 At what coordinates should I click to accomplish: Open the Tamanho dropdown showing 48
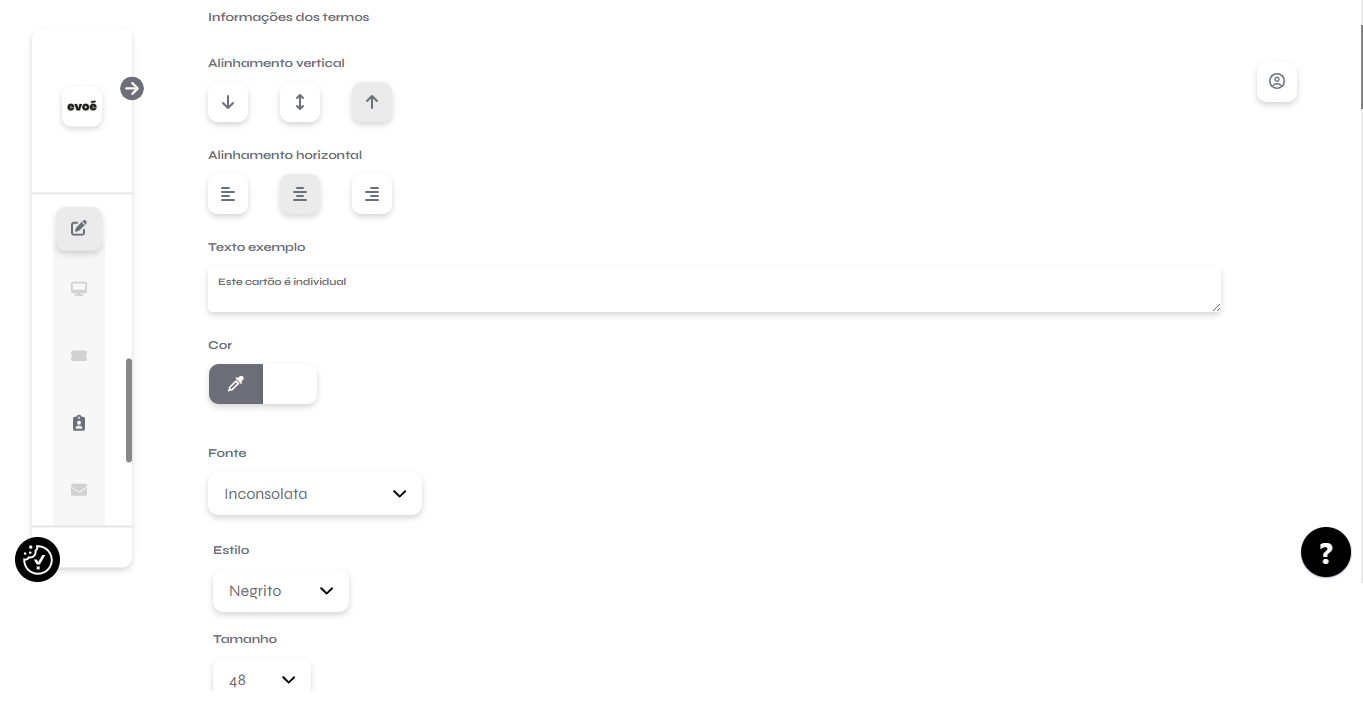click(262, 680)
